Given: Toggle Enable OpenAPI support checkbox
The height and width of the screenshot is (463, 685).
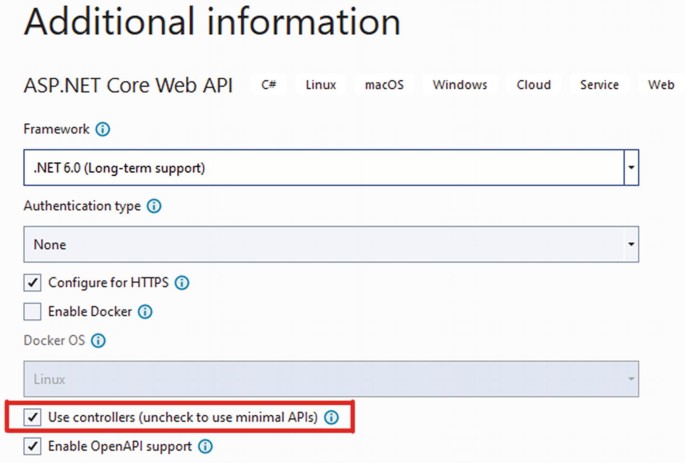Looking at the screenshot, I should [x=32, y=446].
